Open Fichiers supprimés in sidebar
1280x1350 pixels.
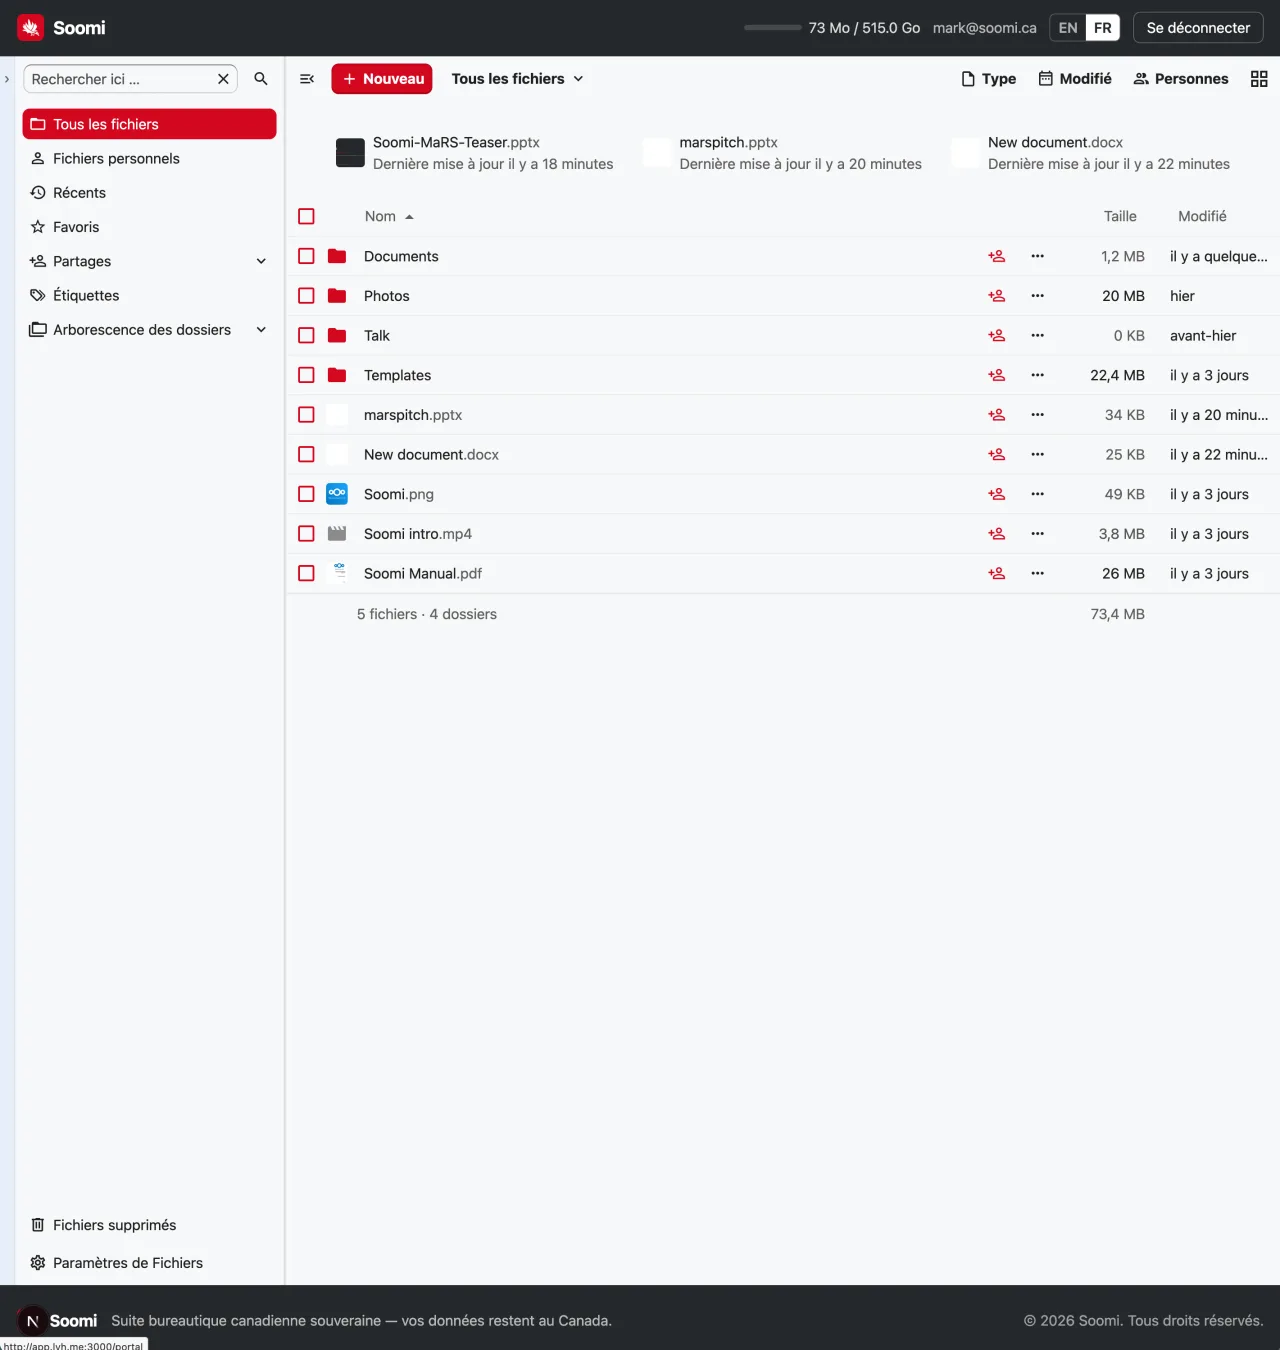149,1225
